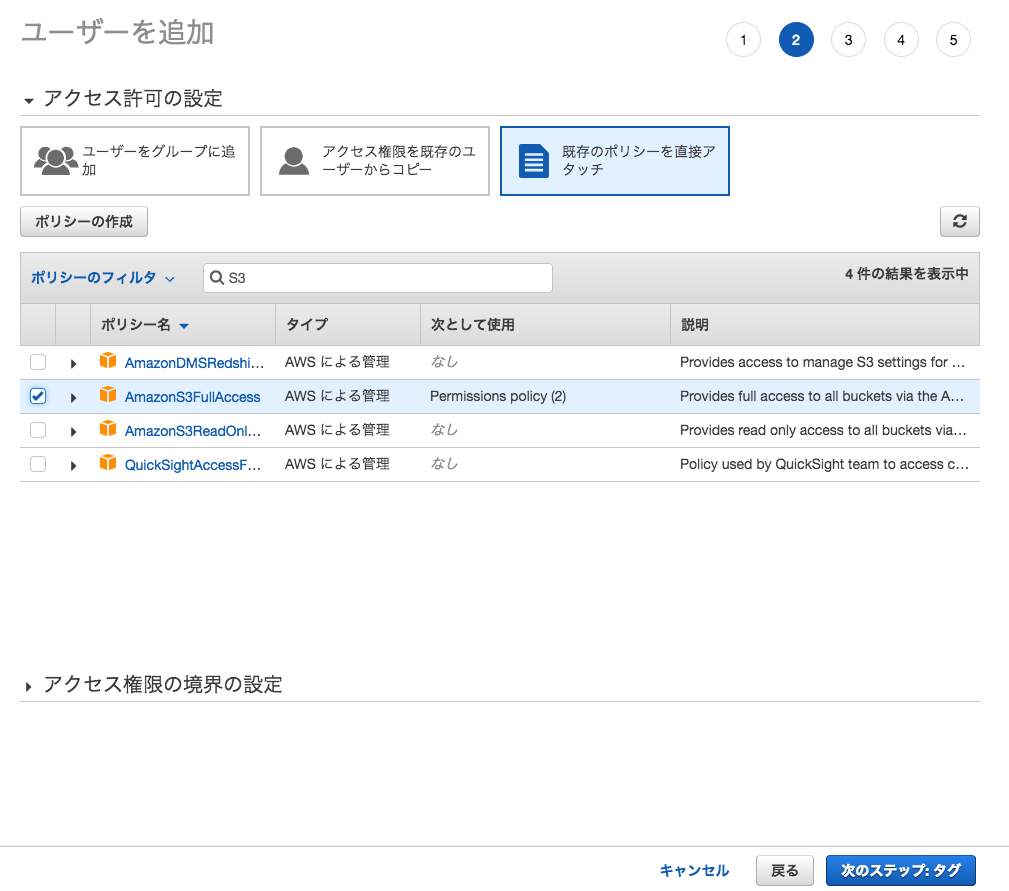Click the refresh policy list icon
Screen dimensions: 1009x891
pyautogui.click(x=959, y=221)
